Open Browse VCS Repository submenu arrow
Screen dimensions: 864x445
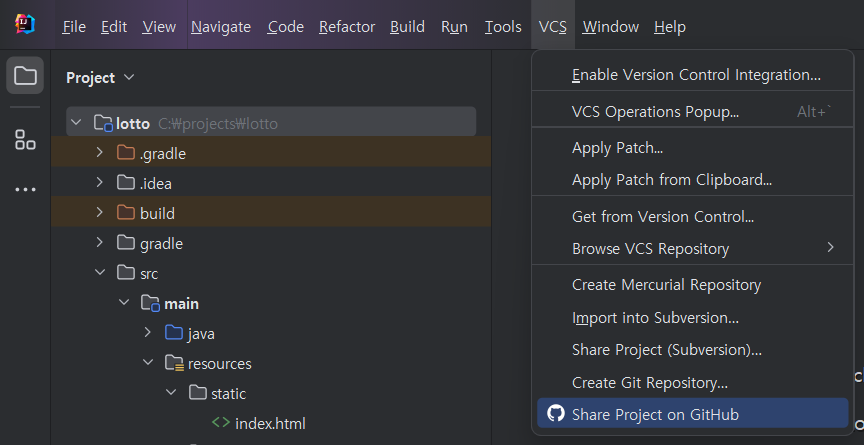tap(830, 248)
